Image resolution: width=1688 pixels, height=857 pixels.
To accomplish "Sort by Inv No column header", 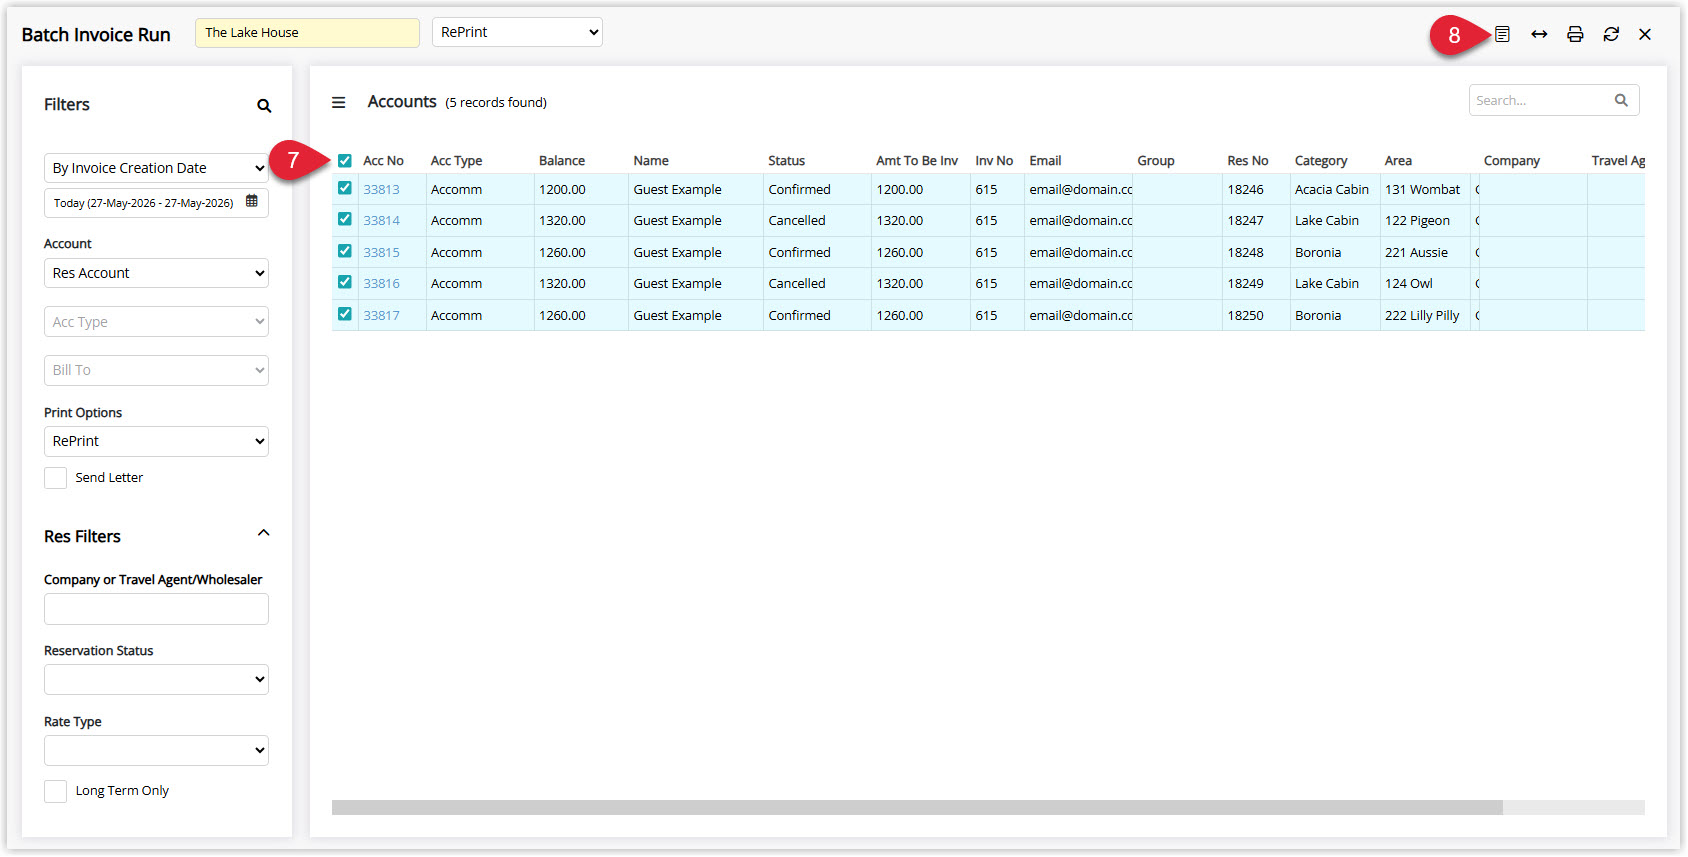I will 994,160.
